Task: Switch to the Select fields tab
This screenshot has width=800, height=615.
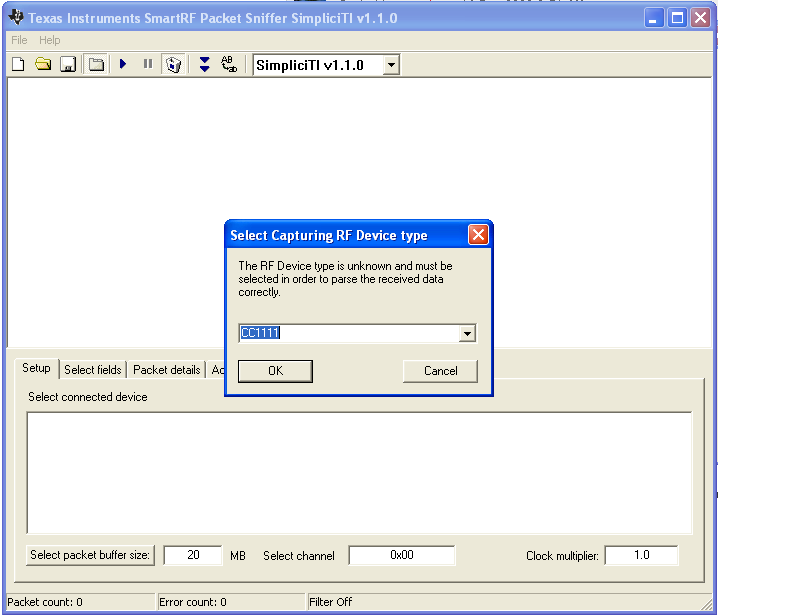Action: click(93, 370)
